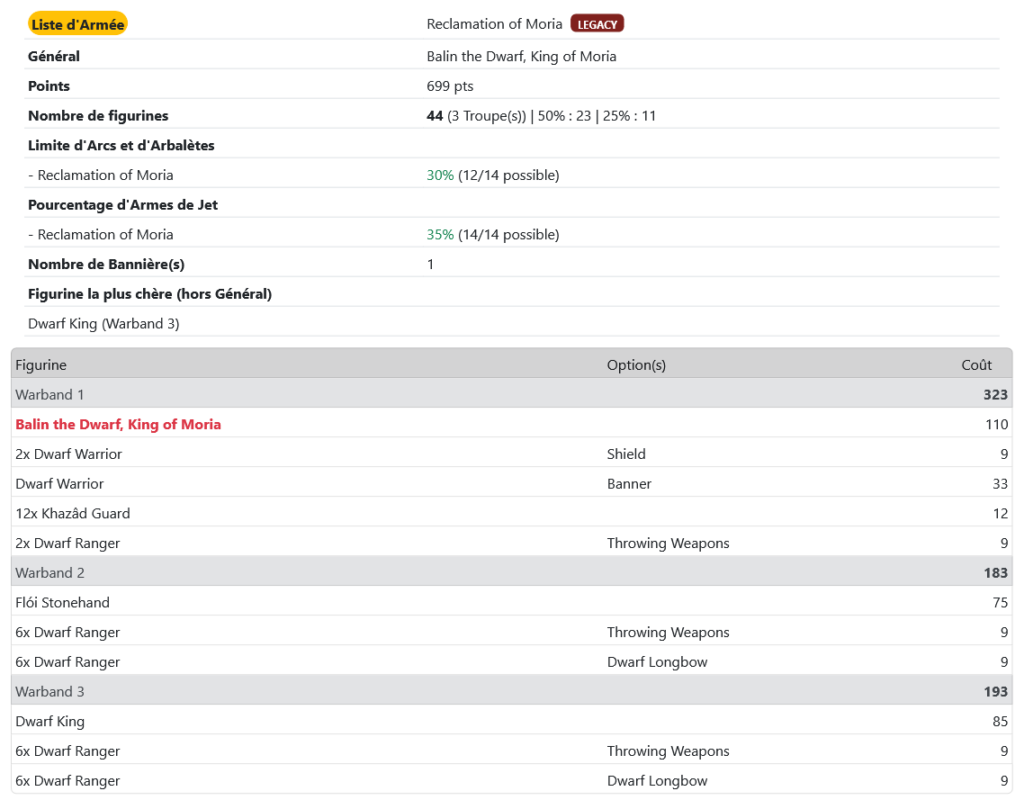
Task: Click the Shield option
Action: pyautogui.click(x=626, y=454)
